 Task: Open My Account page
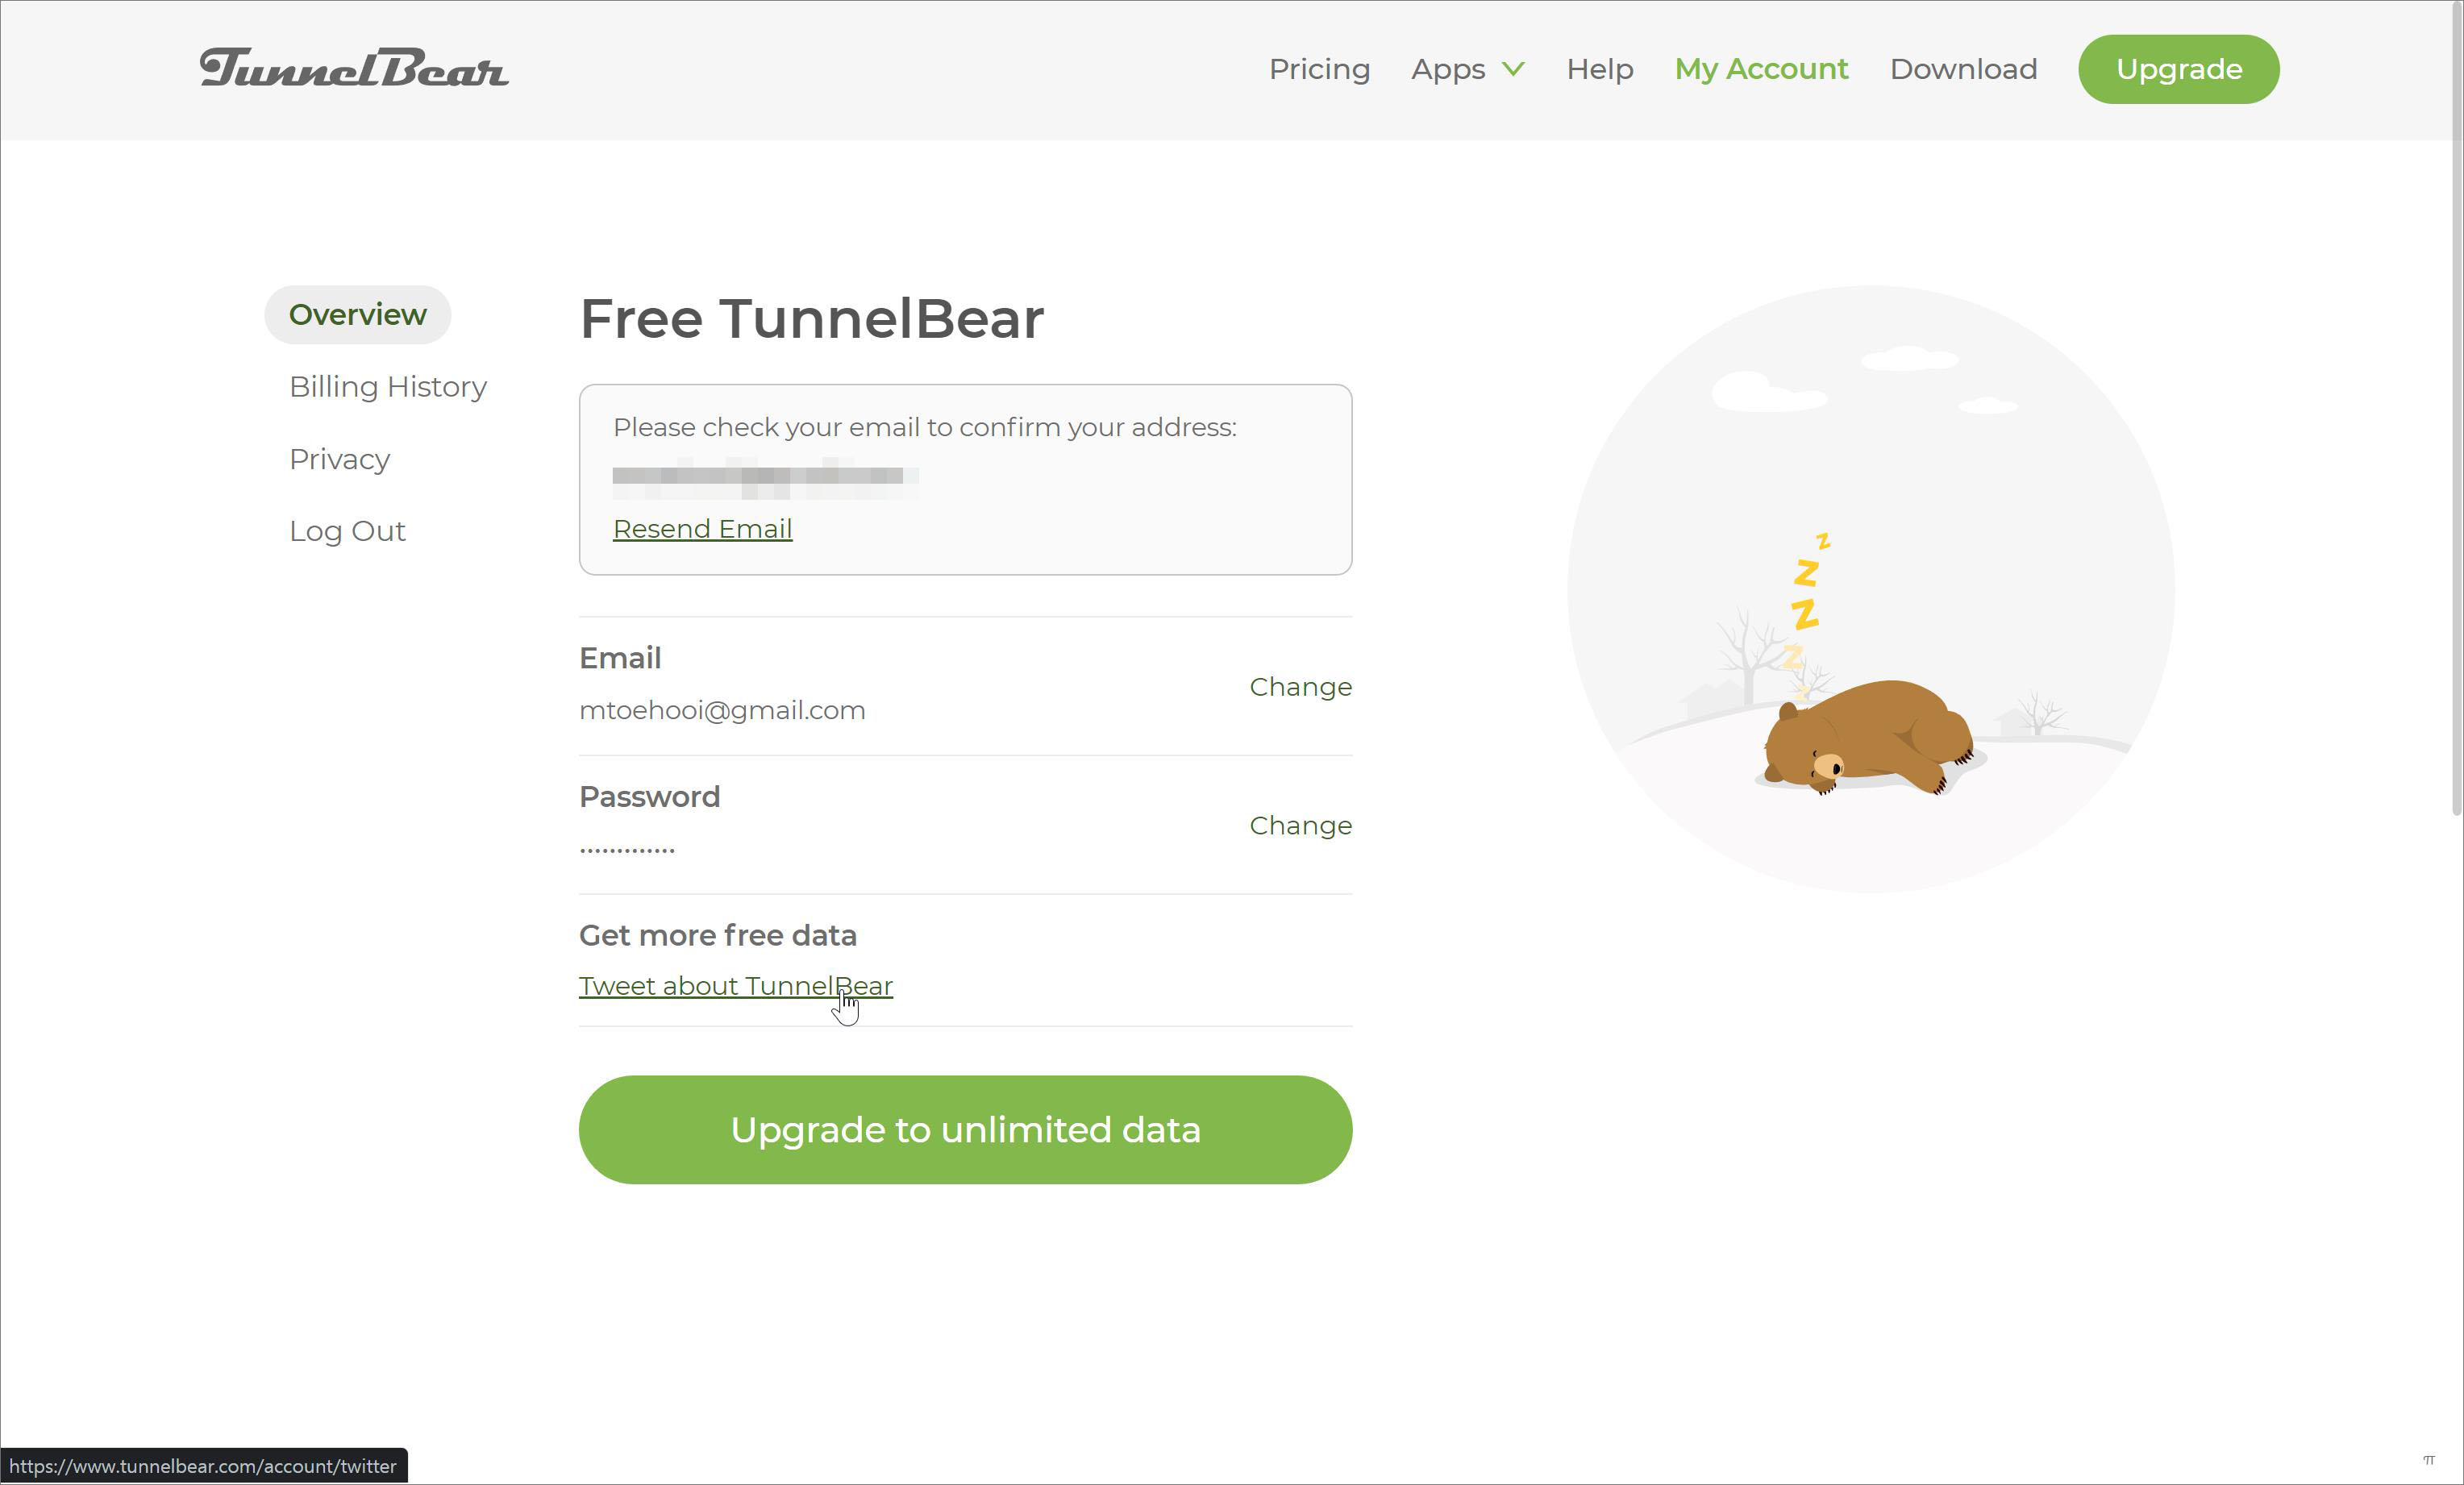coord(1761,69)
